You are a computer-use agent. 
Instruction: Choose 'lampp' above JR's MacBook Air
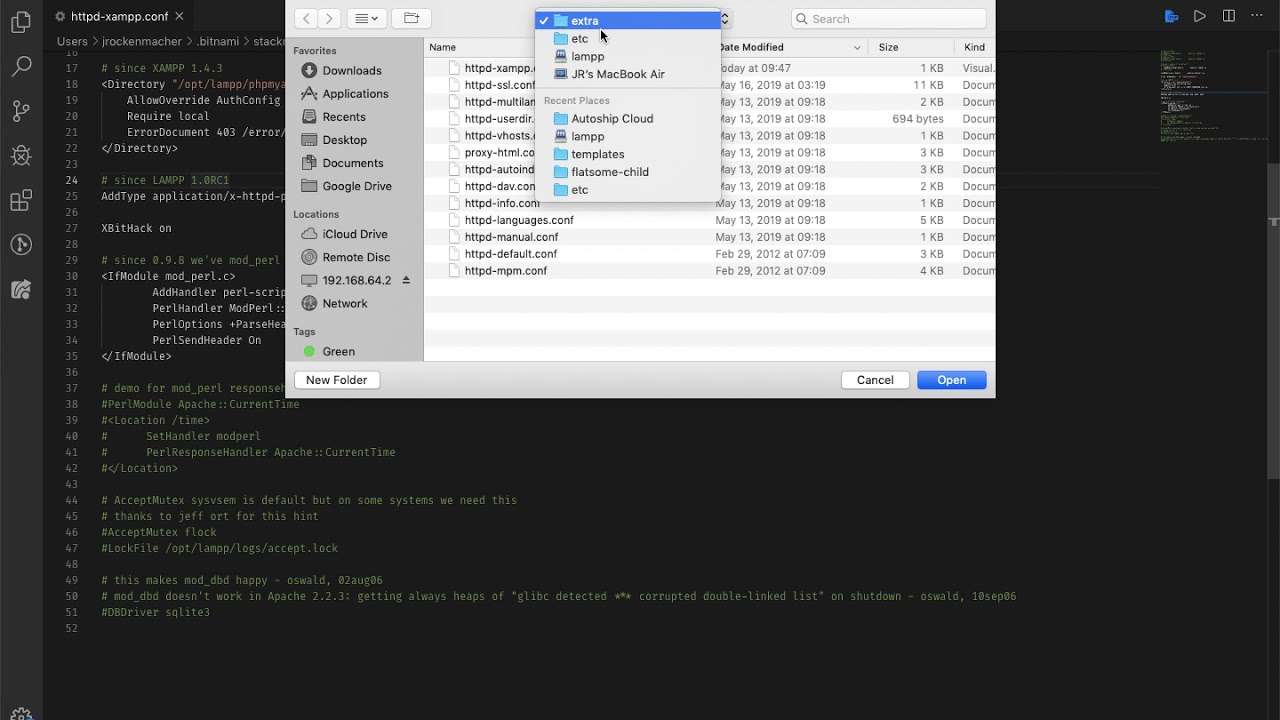[x=628, y=56]
